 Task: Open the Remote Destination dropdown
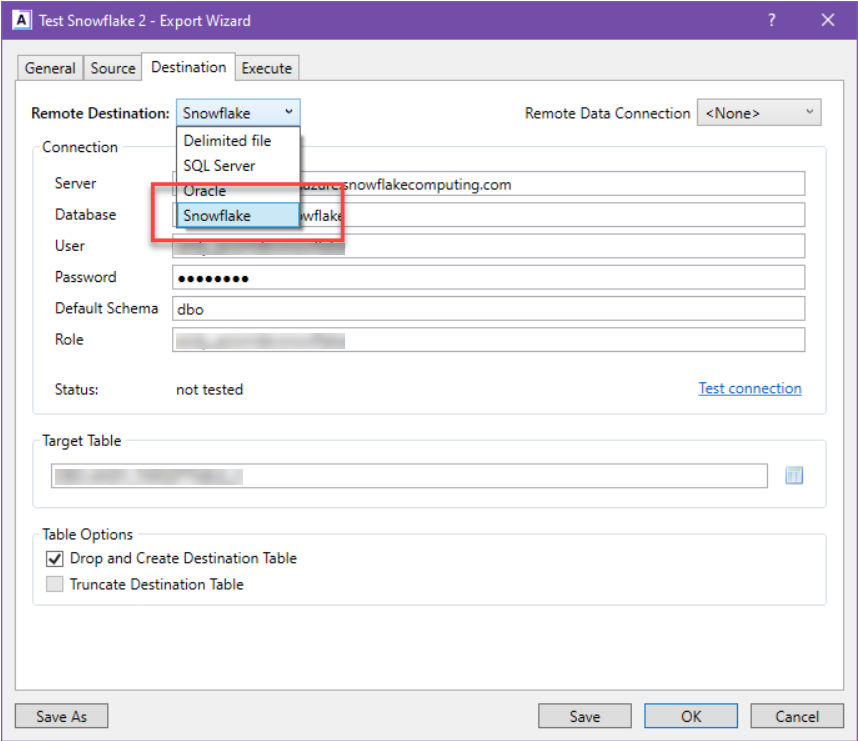(x=238, y=113)
